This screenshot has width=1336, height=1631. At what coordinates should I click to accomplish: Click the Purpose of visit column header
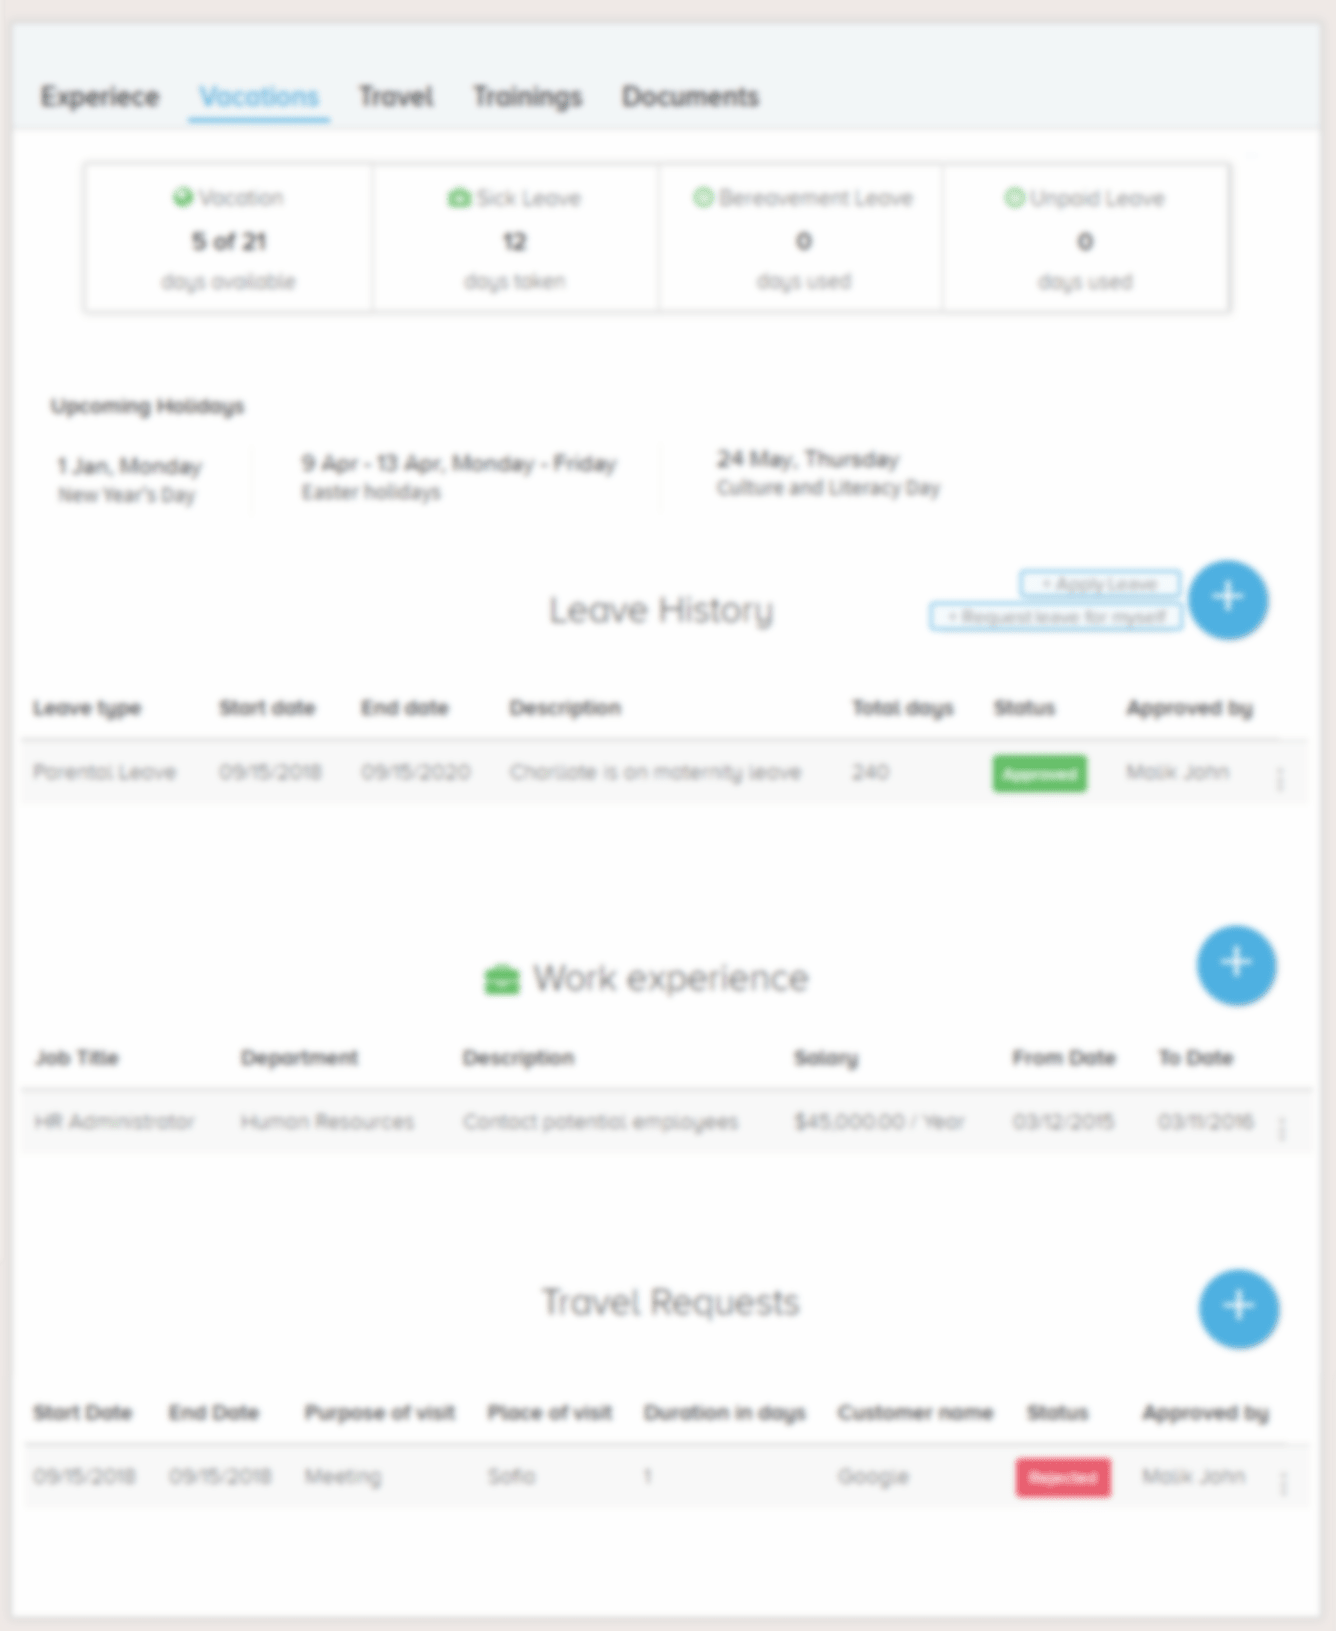click(380, 1413)
